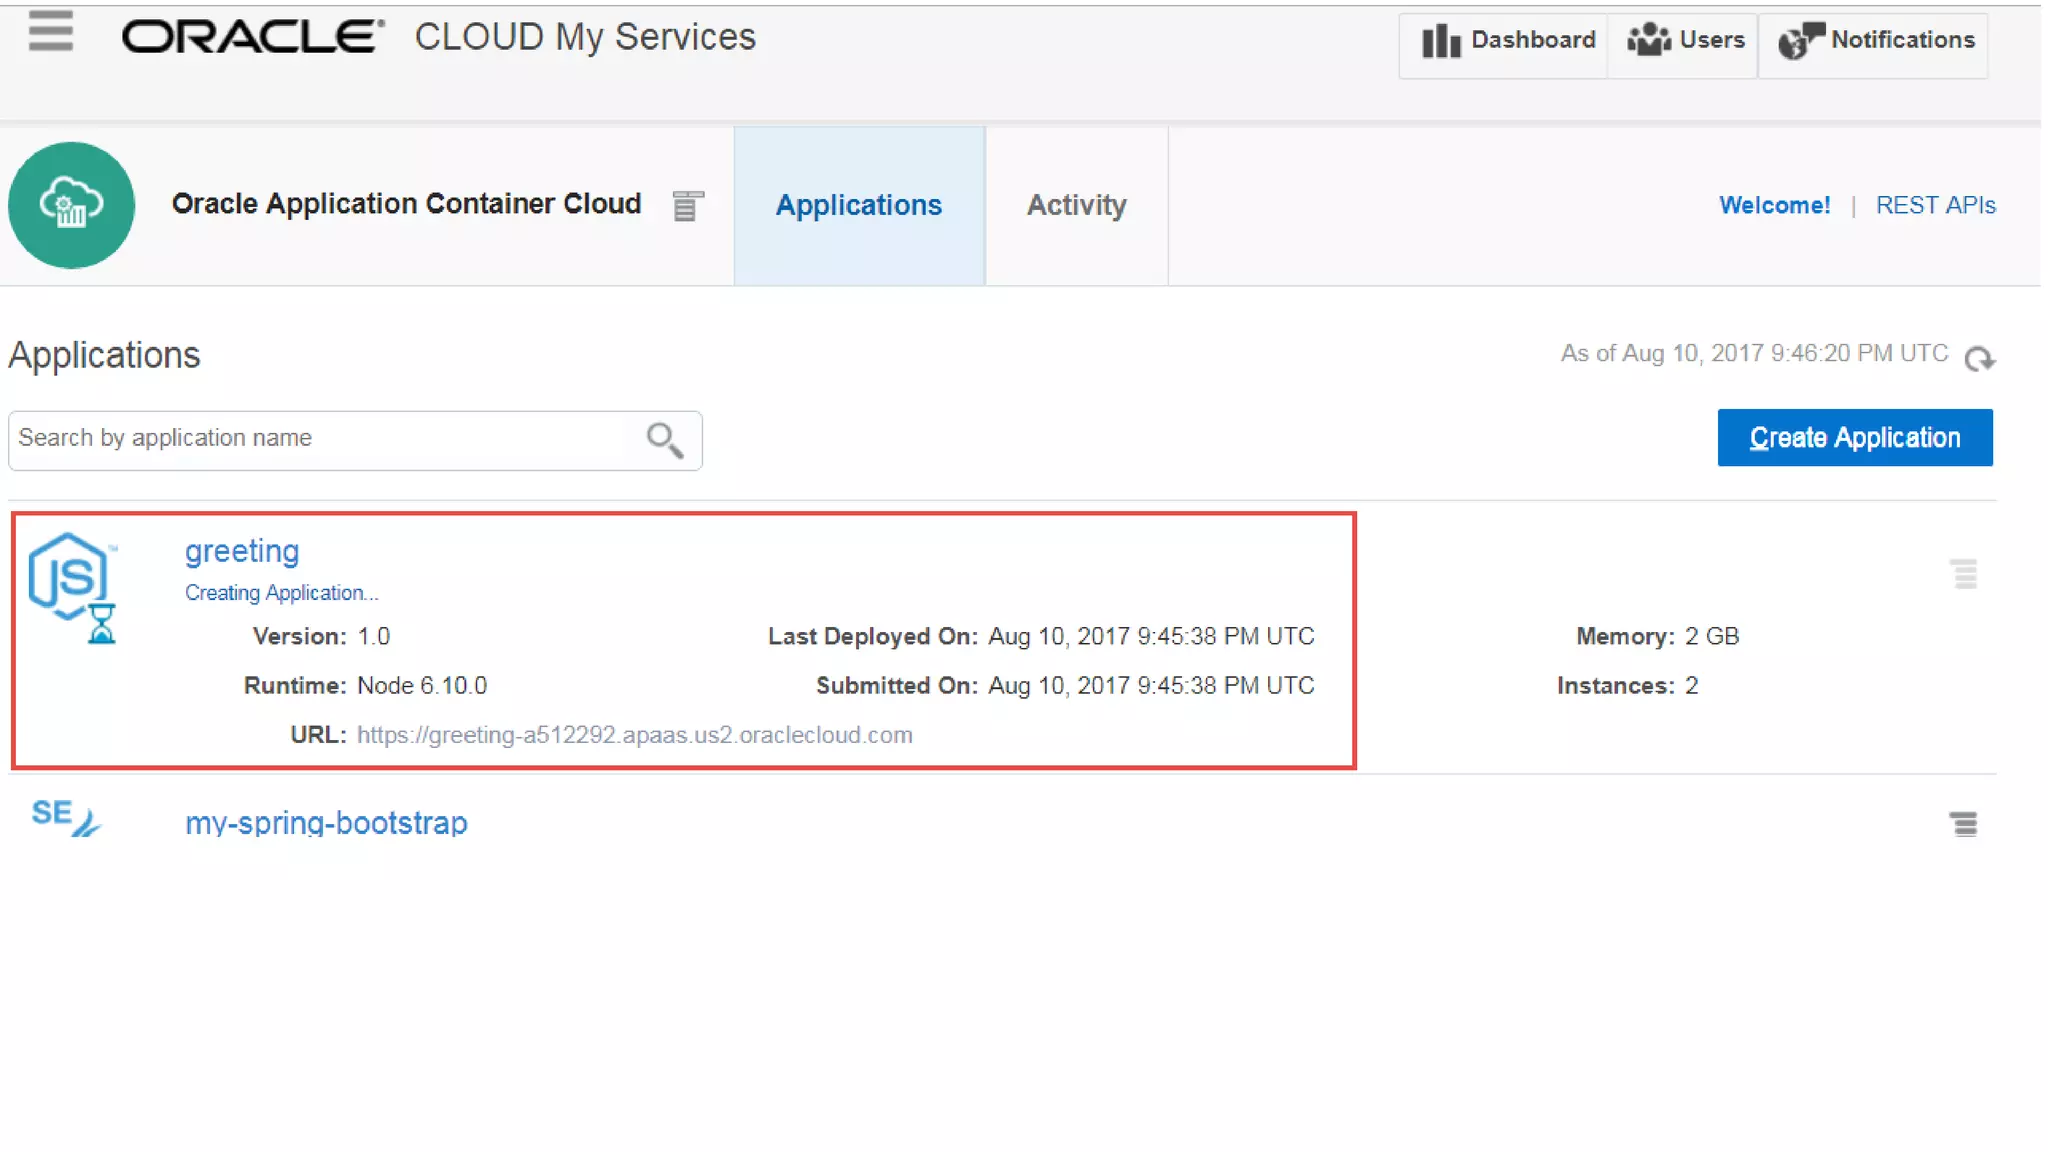Open the Dashboard button

[x=1508, y=41]
